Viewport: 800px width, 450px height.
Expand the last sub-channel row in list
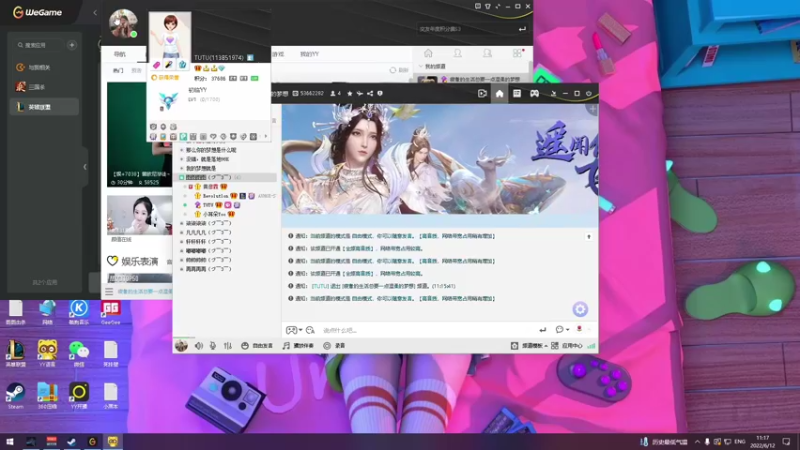181,269
